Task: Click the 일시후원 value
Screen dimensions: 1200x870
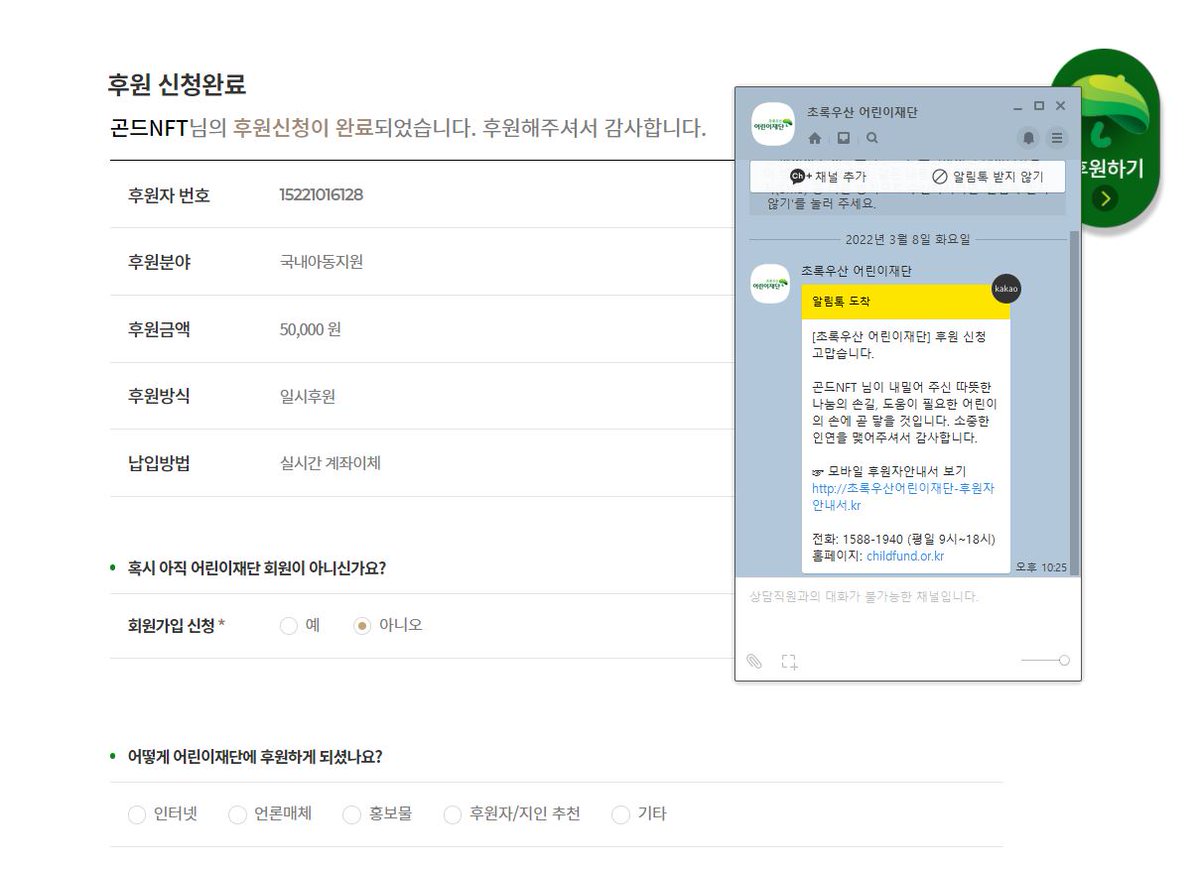Action: [x=307, y=396]
